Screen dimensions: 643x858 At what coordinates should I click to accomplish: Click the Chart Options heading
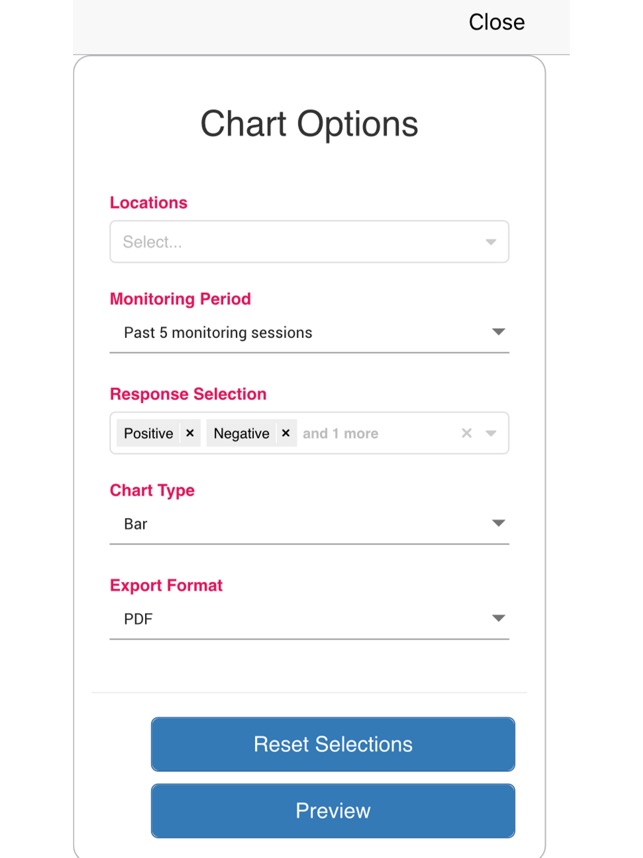(309, 124)
